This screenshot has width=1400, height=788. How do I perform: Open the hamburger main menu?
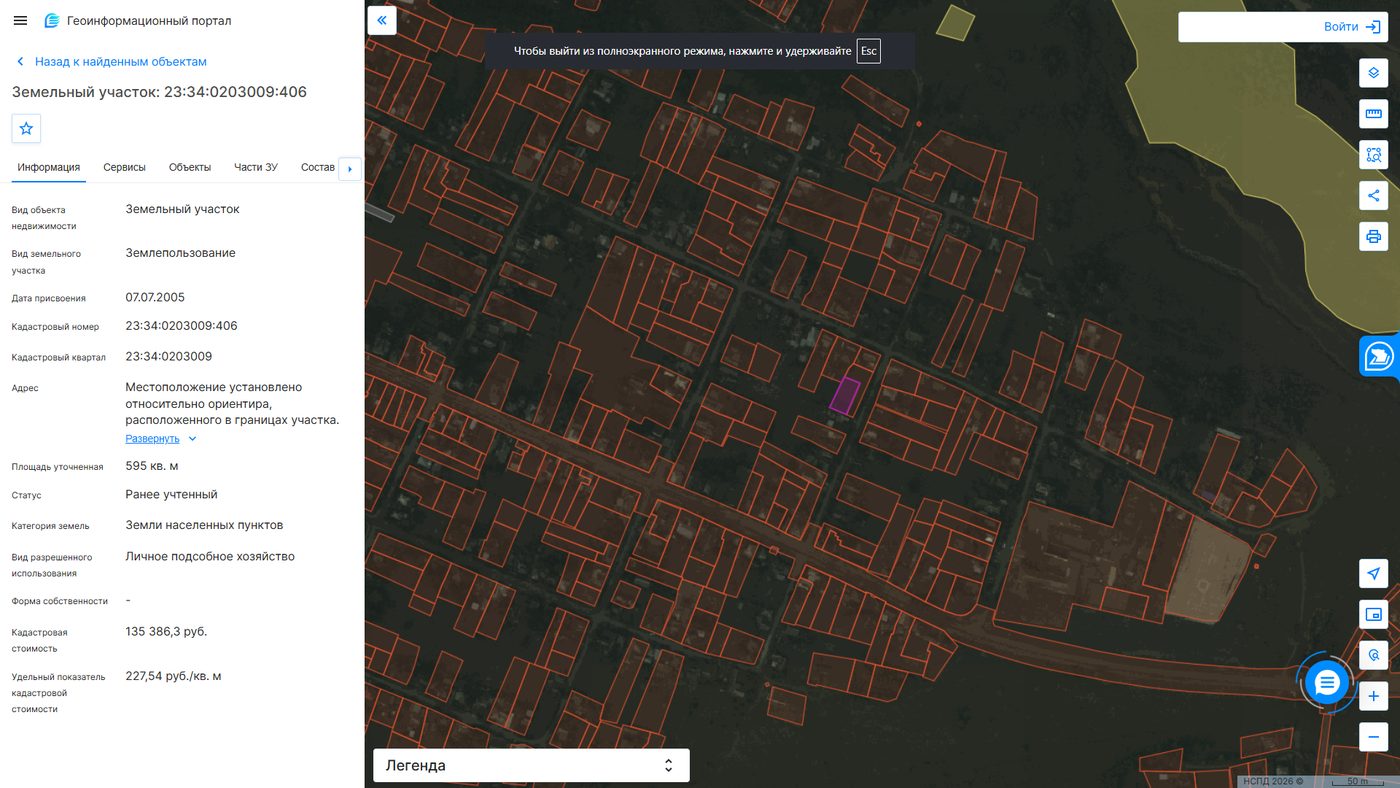coord(20,20)
